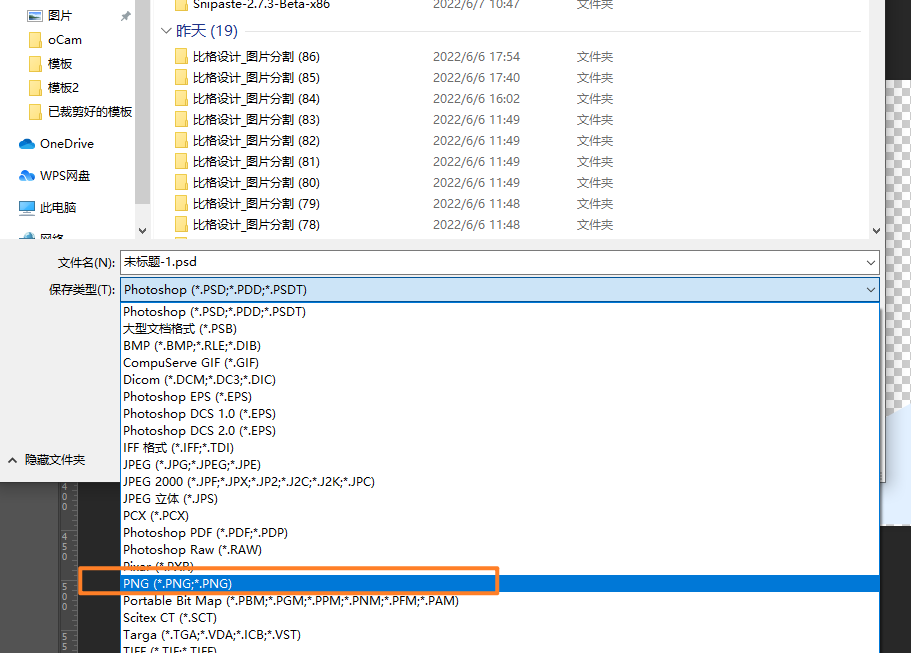
Task: Choose CompuServe GIF (*.GIF) format
Action: [500, 363]
